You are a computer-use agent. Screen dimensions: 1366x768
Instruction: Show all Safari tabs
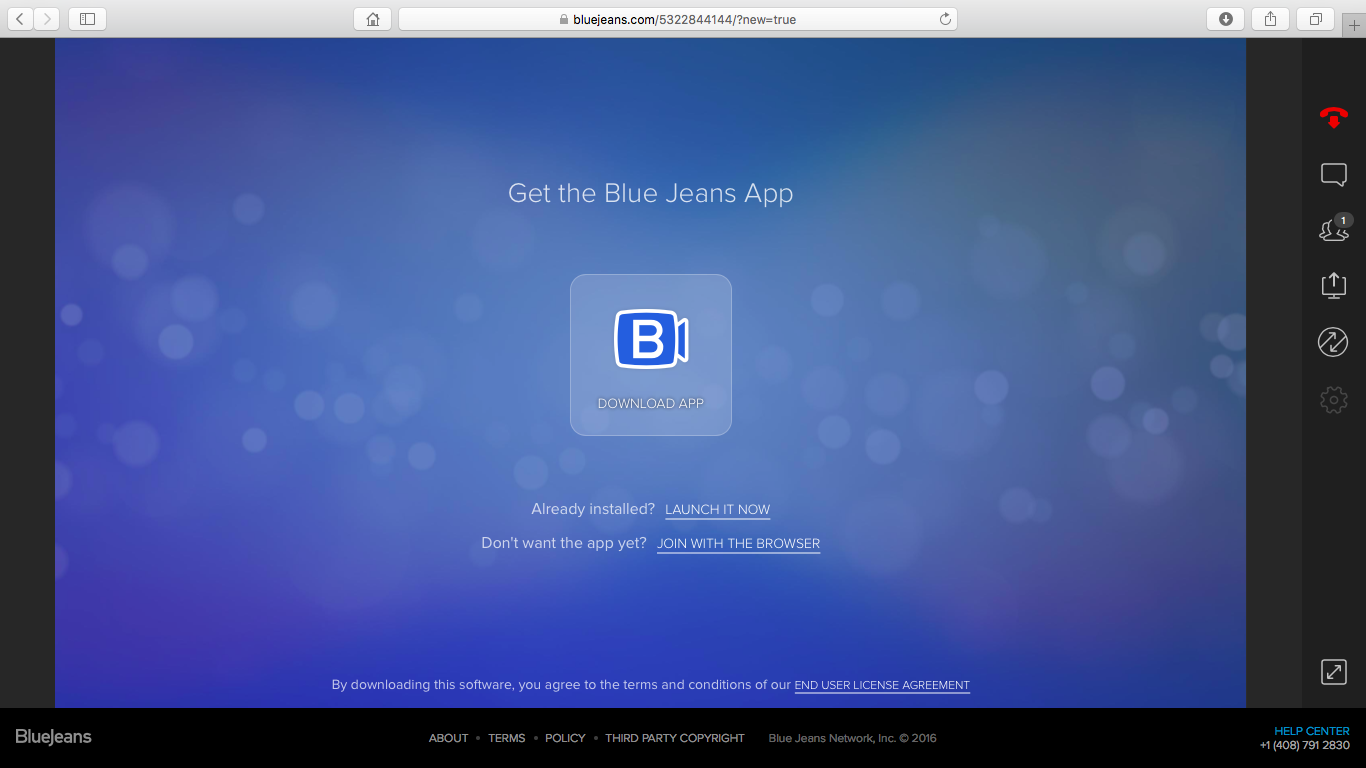point(1315,19)
